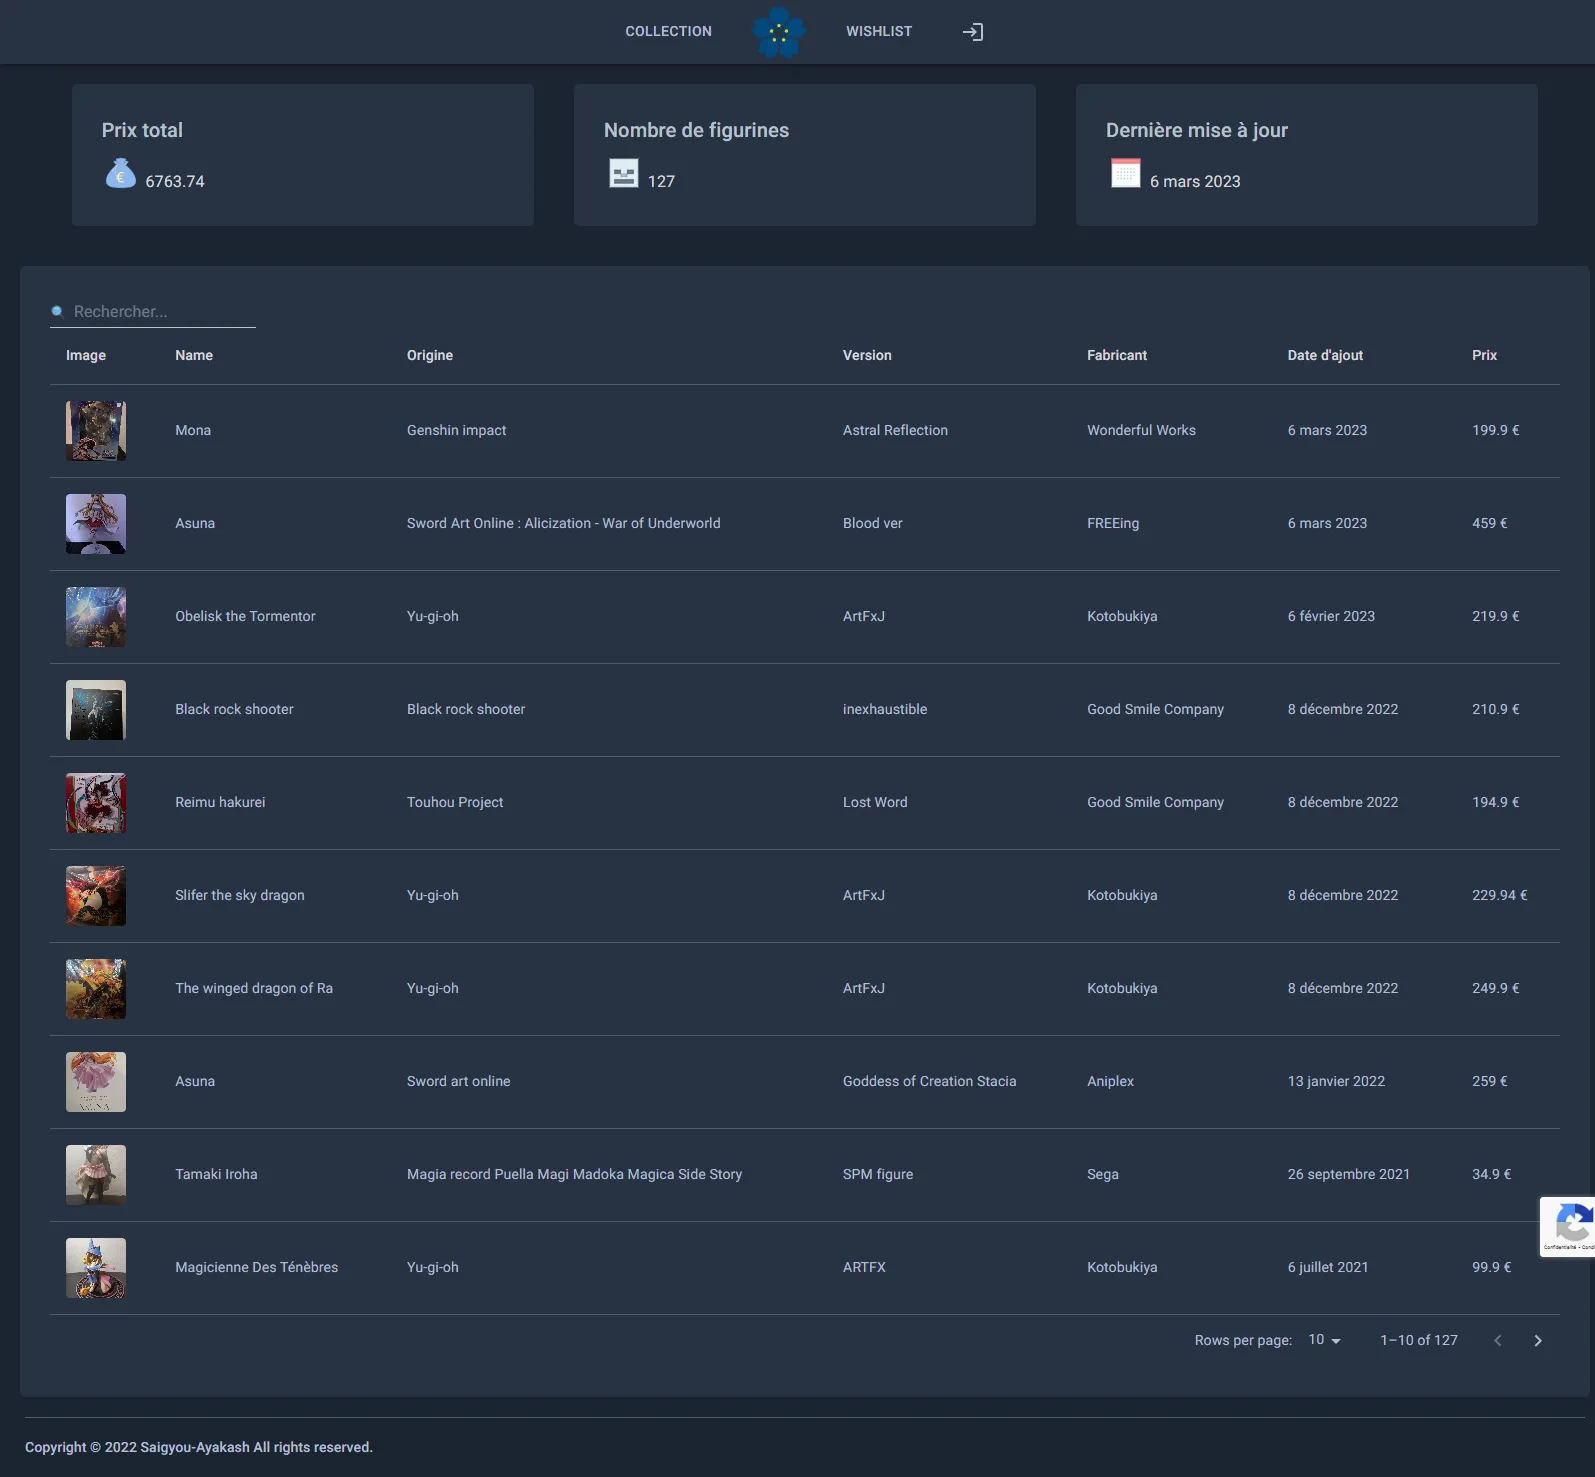Click the money bag icon under Prix total

(121, 174)
